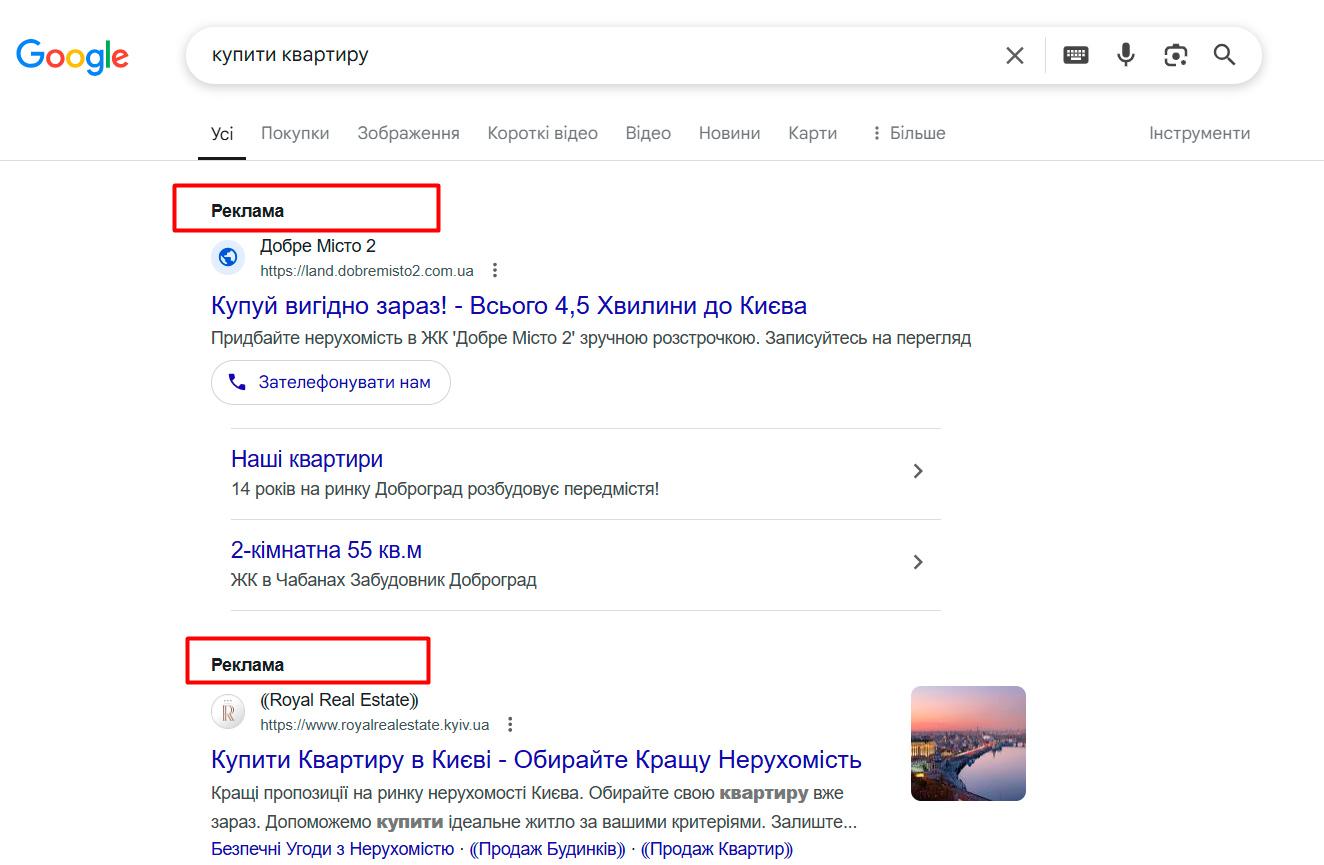Screen dimensions: 1324x865
Task: Click Реклама label above Royal Real Estate
Action: (247, 665)
